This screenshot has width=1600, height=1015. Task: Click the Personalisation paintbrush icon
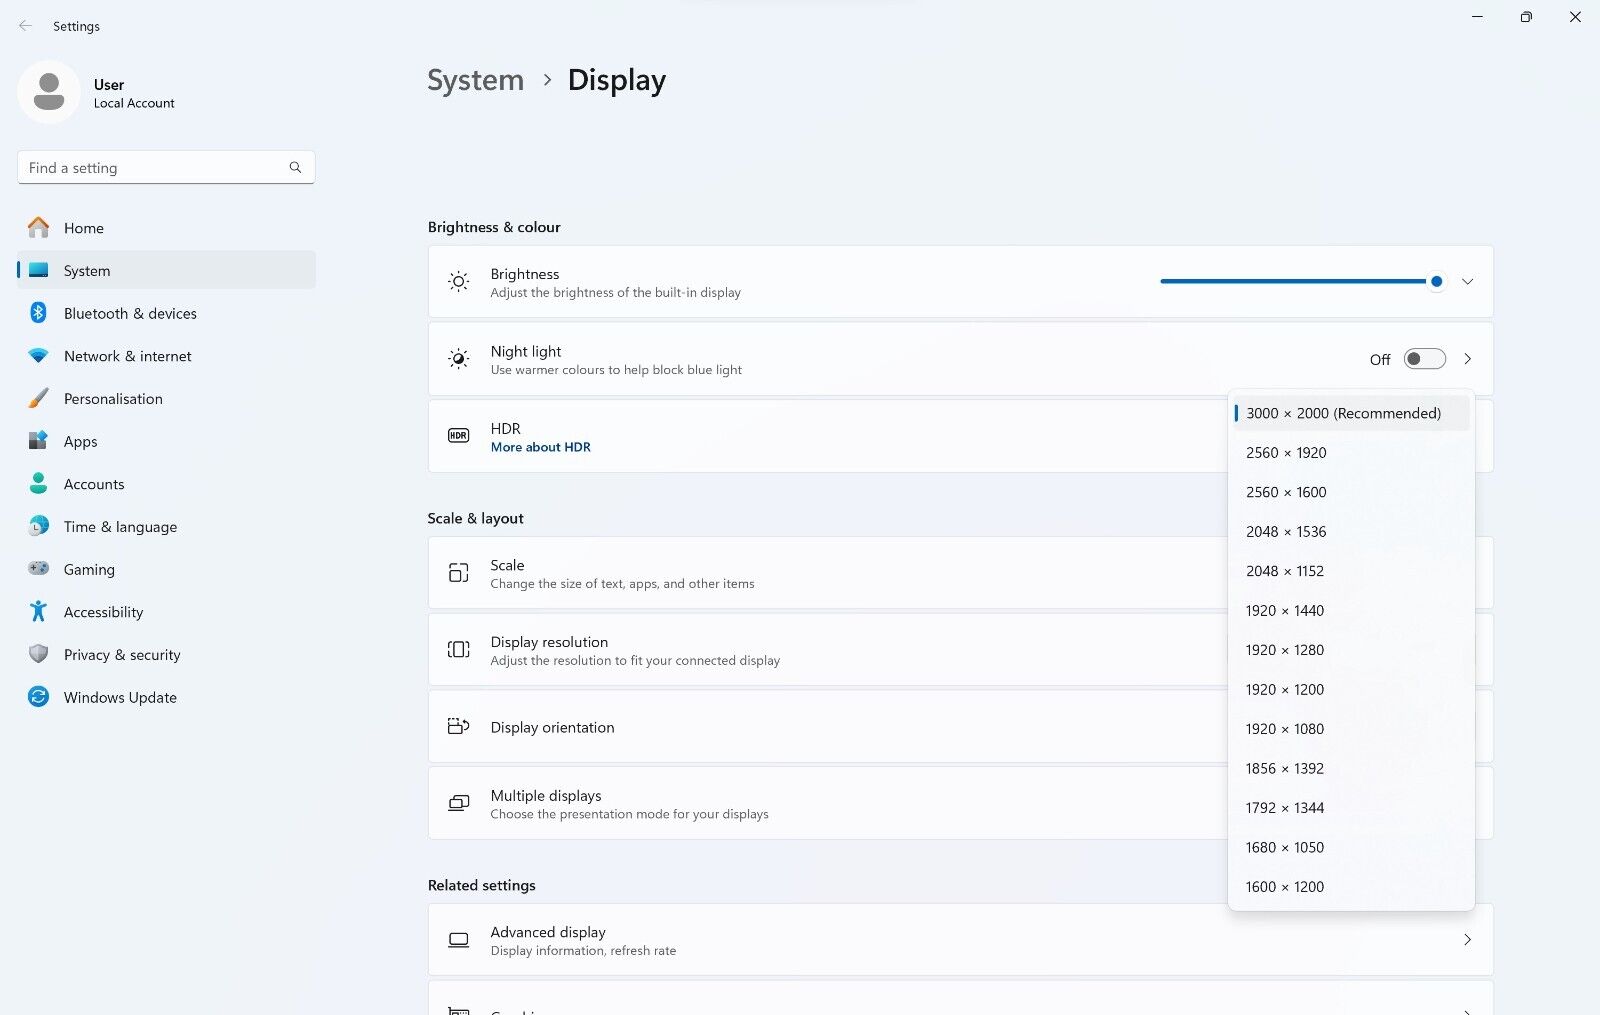(x=38, y=398)
